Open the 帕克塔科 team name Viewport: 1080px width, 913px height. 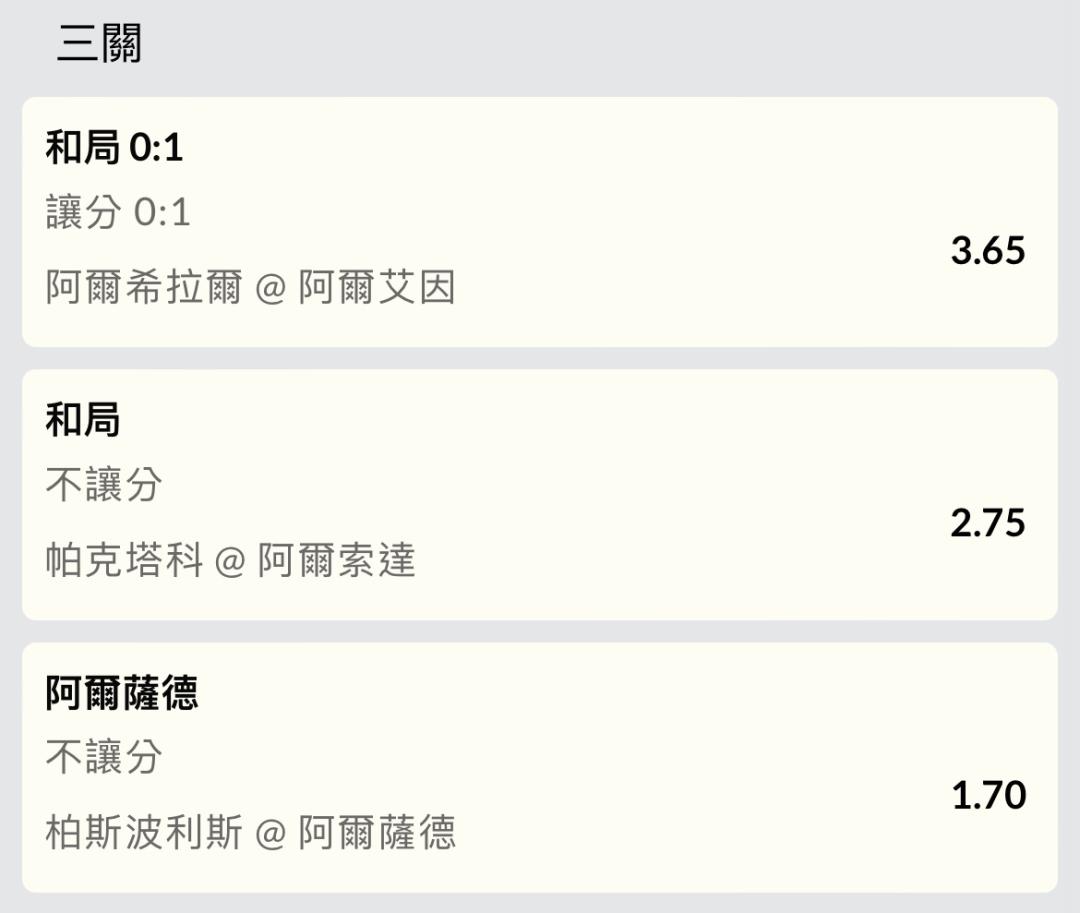tap(123, 561)
